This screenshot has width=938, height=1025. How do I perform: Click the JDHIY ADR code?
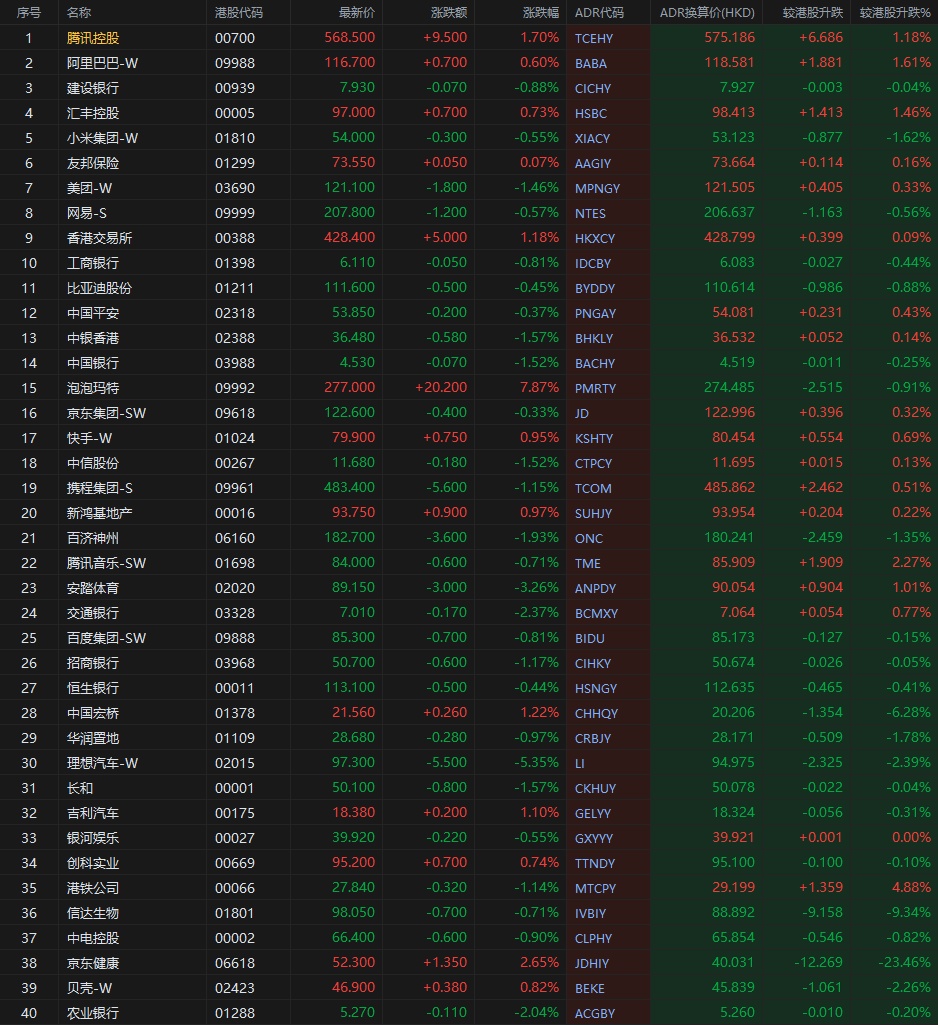tap(592, 964)
